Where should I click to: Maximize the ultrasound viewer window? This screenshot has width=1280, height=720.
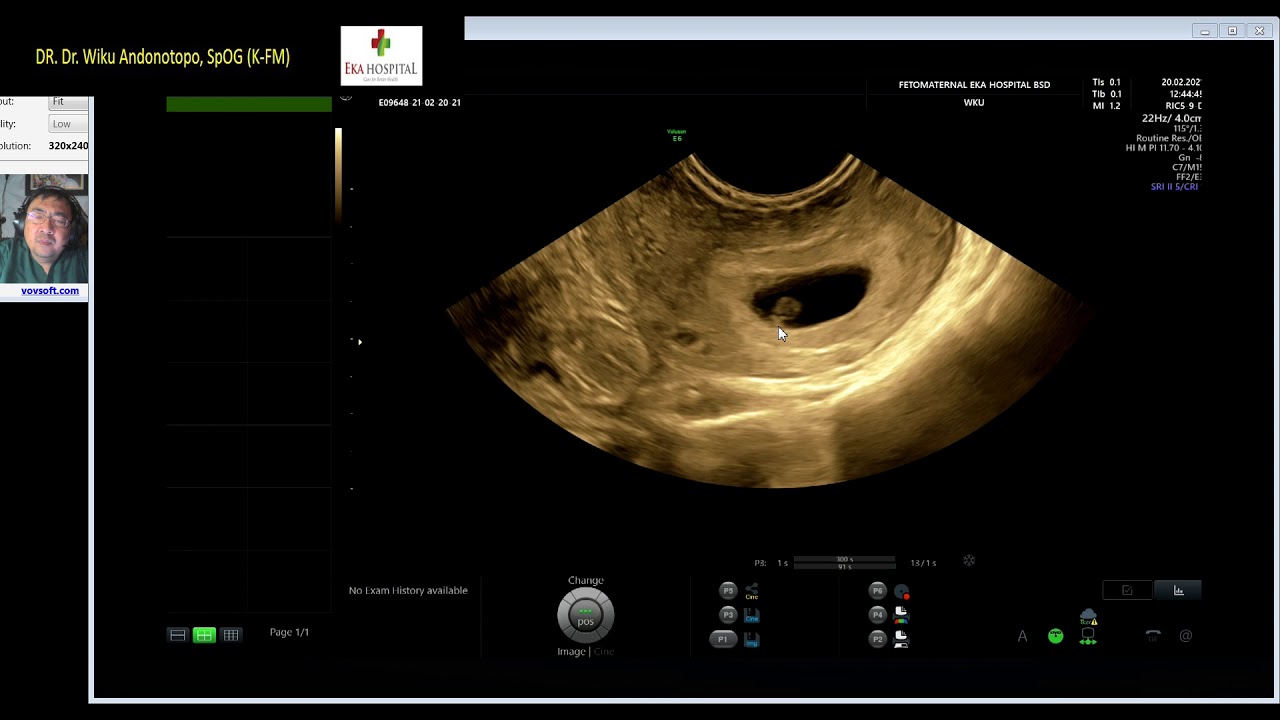pyautogui.click(x=1232, y=31)
